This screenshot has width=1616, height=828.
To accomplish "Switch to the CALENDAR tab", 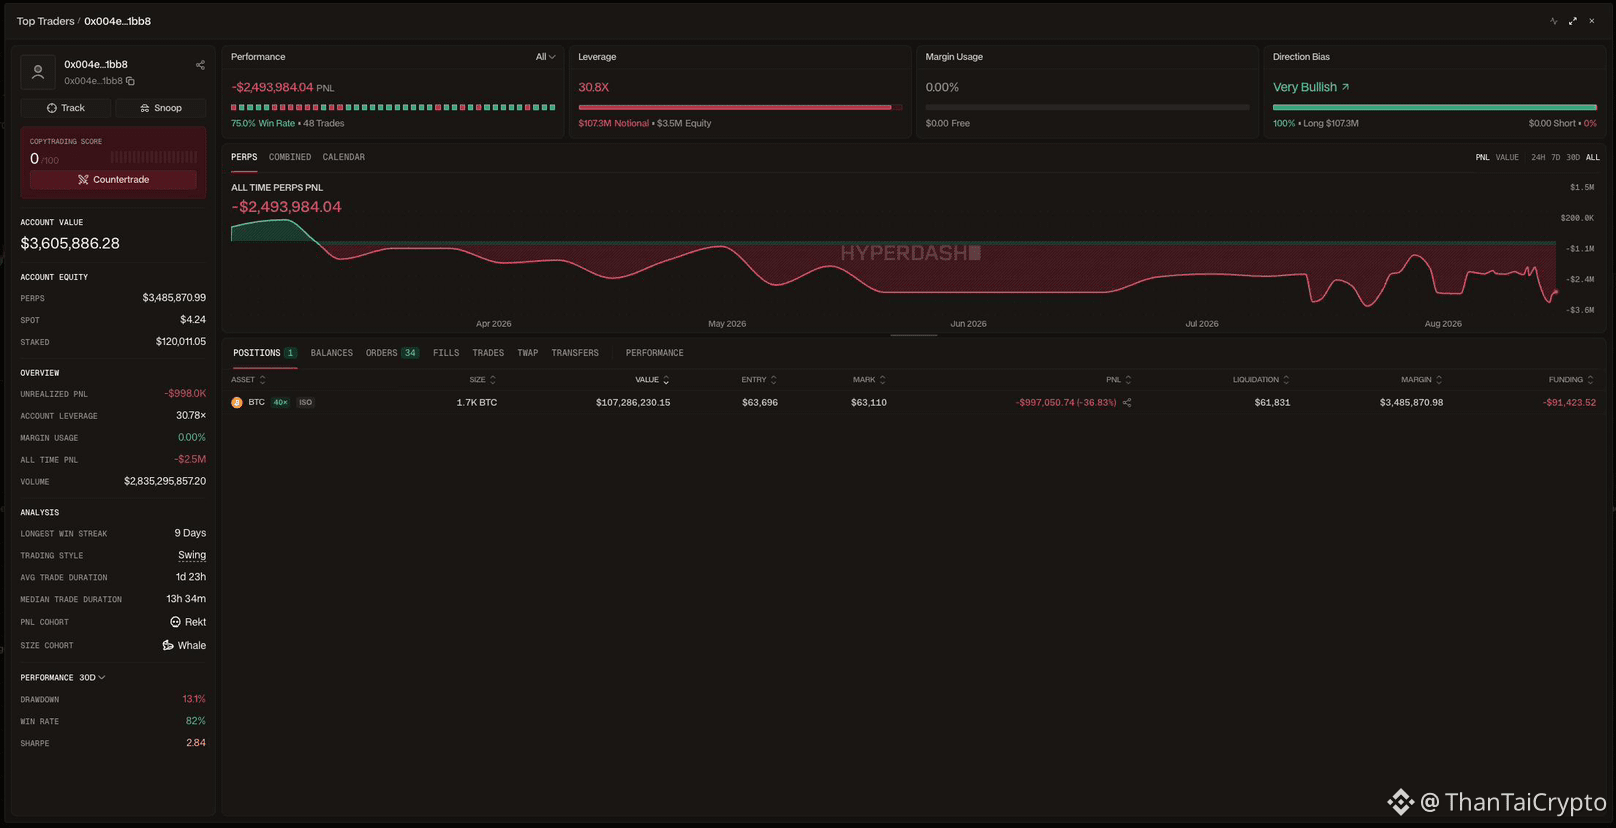I will click(343, 157).
